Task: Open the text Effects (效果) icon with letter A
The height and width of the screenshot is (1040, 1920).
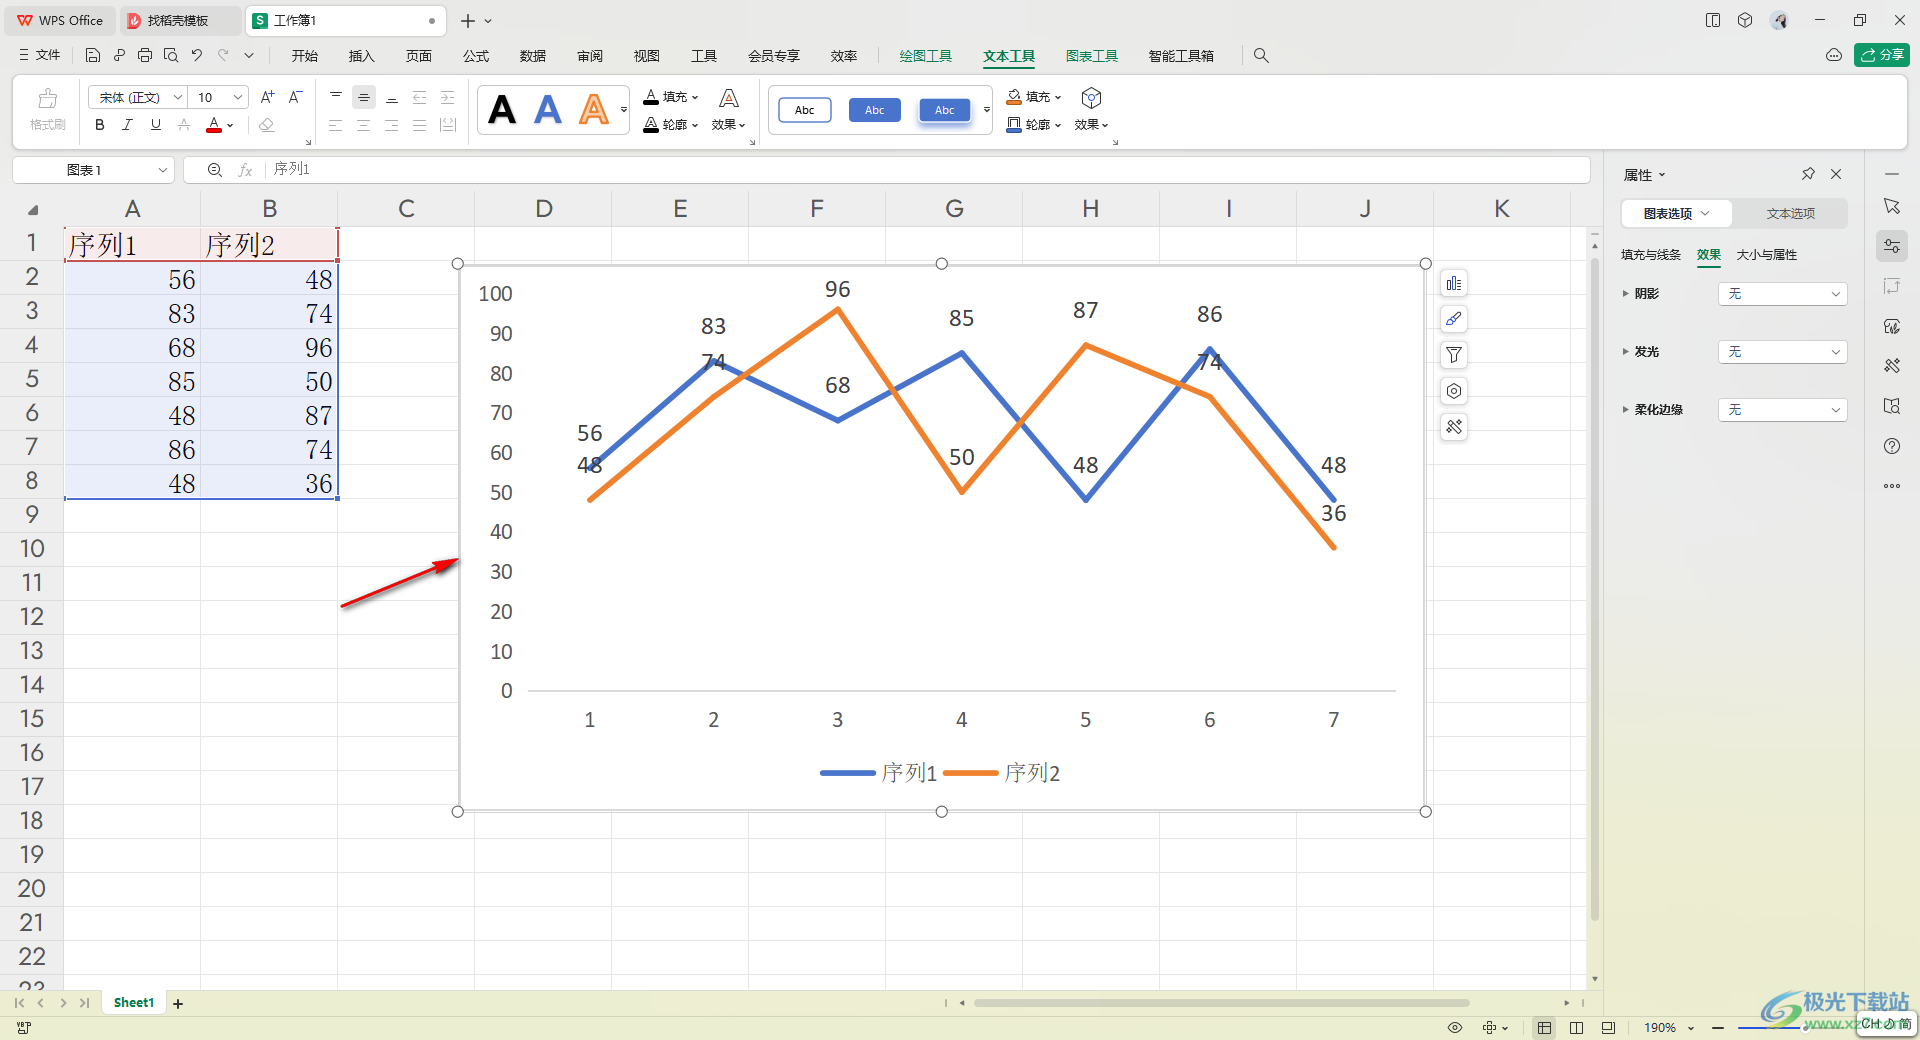Action: point(729,110)
